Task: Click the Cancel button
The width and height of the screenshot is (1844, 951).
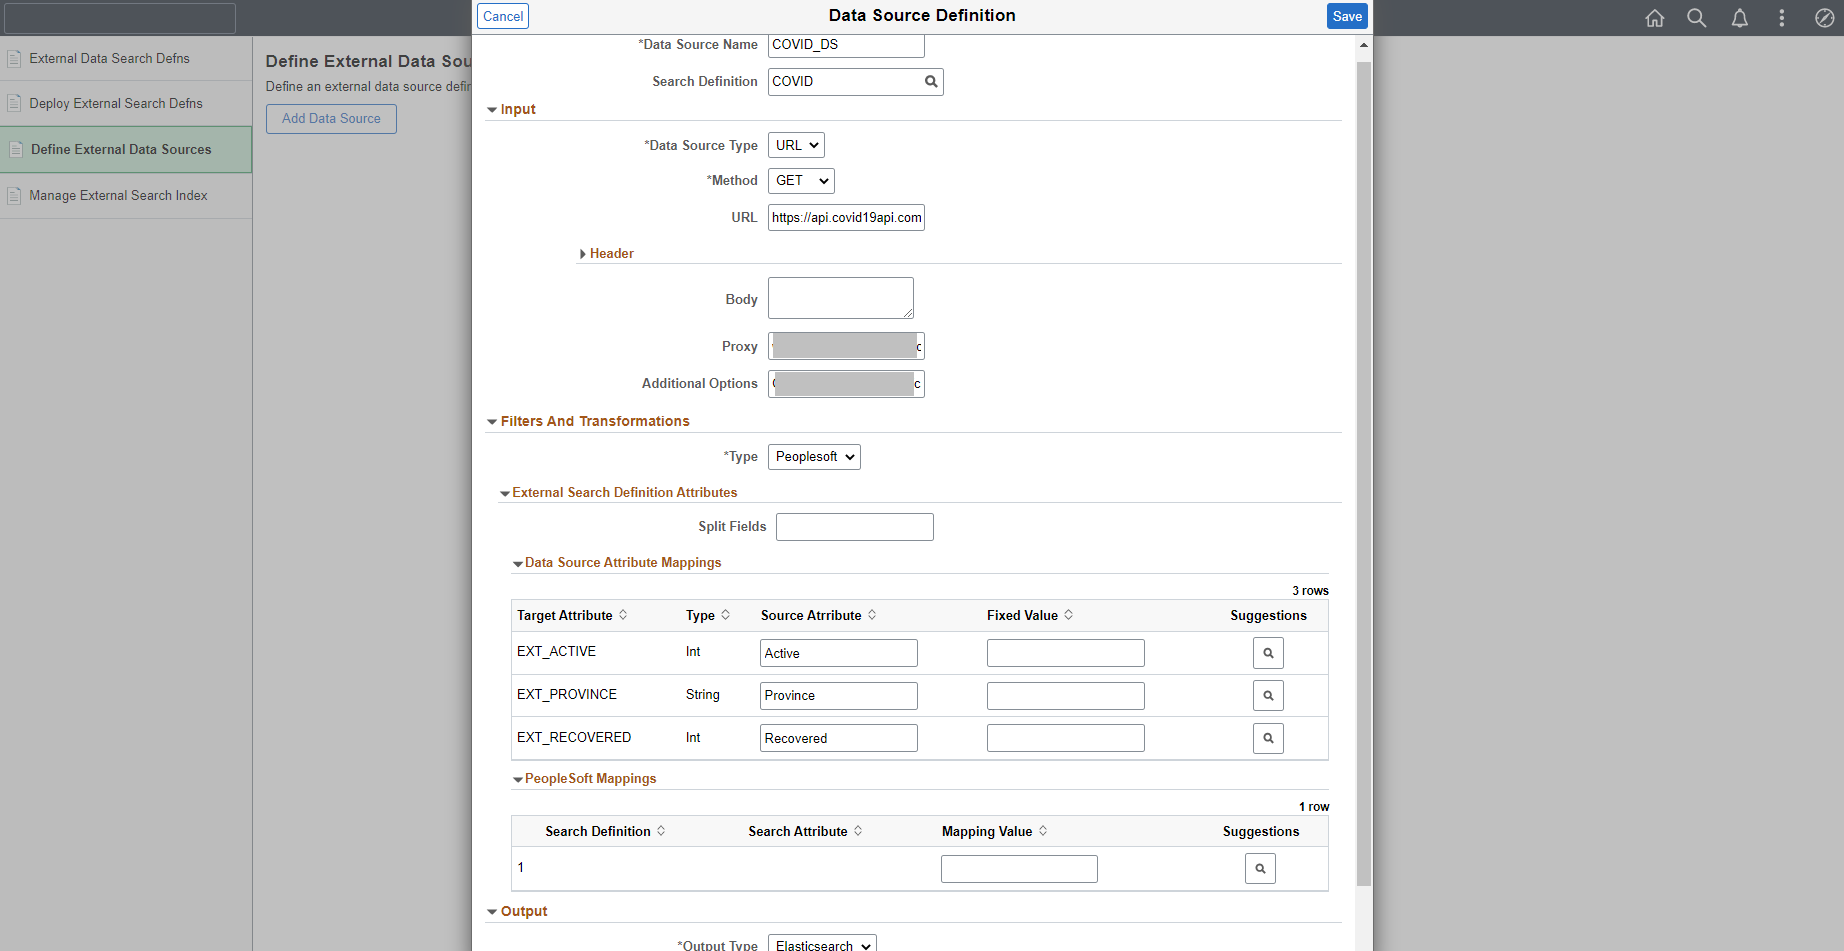Action: pos(503,16)
